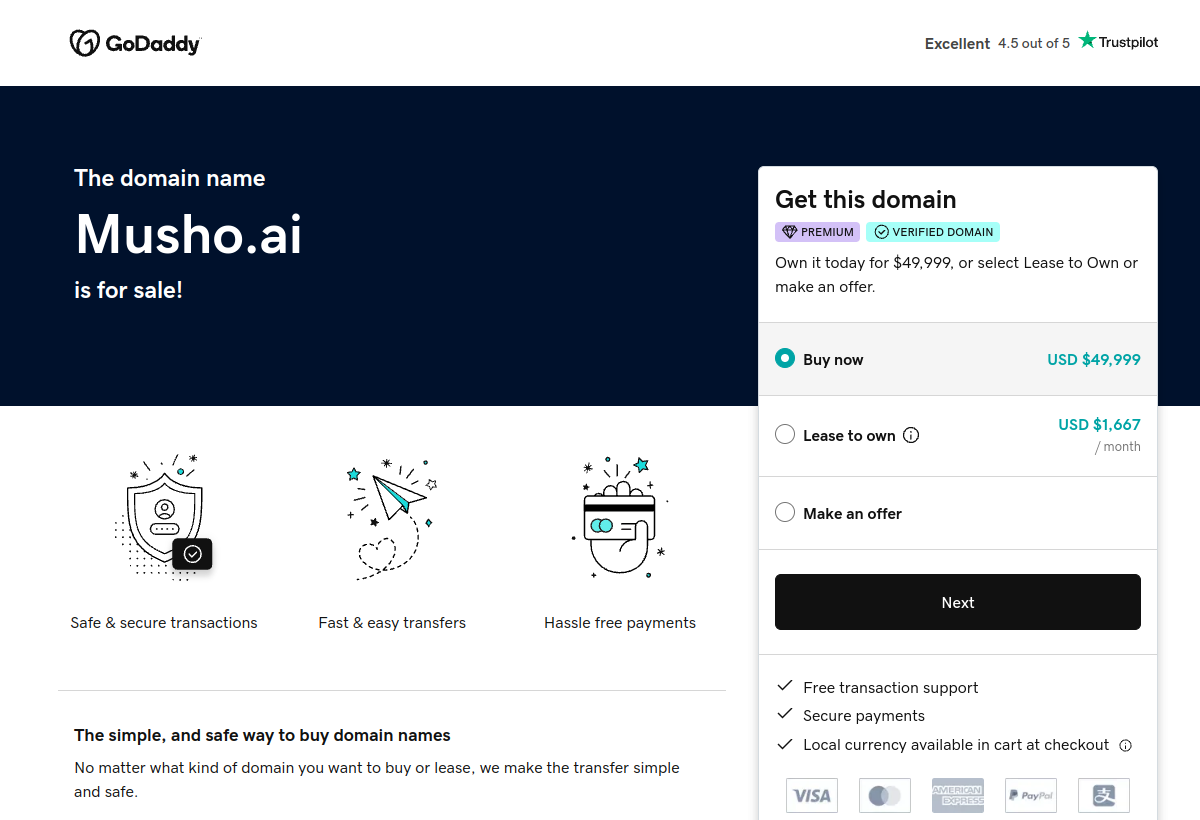Click 'Local currency available in cart at checkout'
The width and height of the screenshot is (1200, 820).
click(x=956, y=744)
